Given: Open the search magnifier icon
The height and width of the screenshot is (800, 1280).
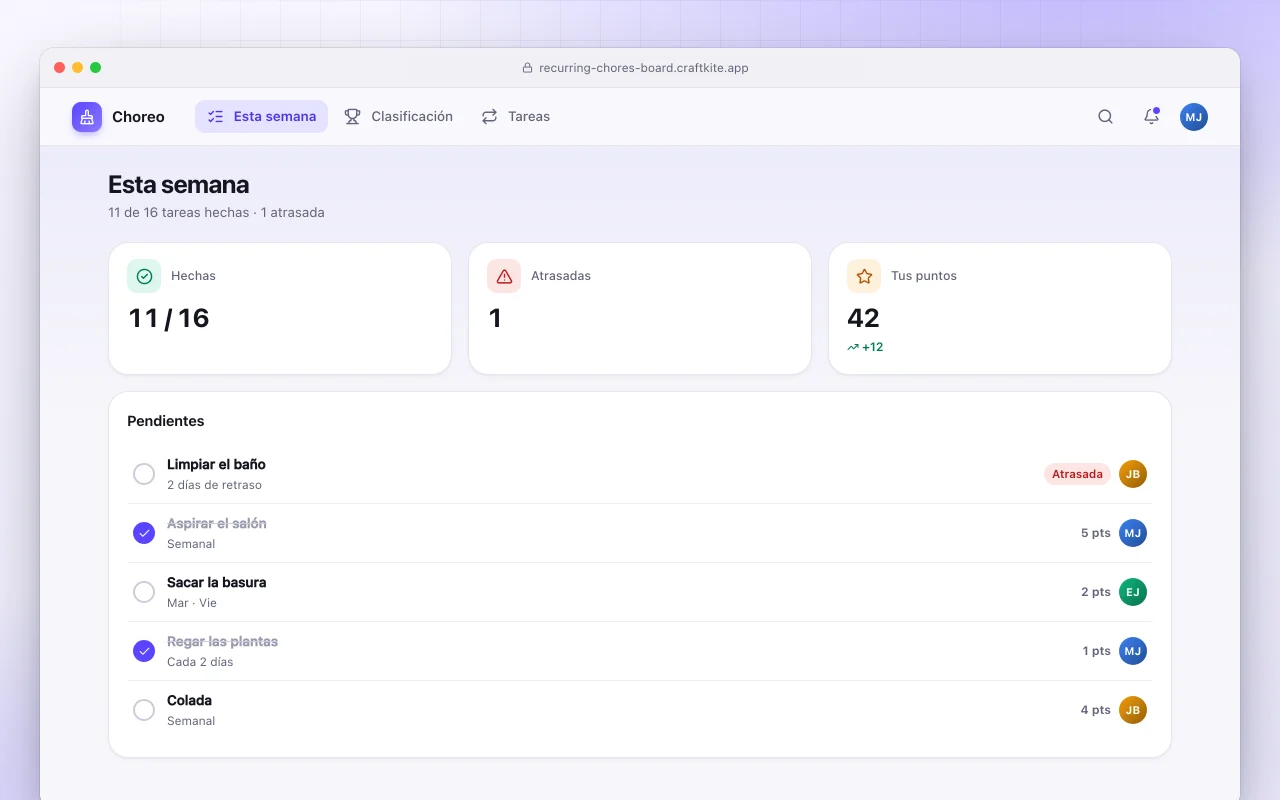Looking at the screenshot, I should click(1105, 117).
